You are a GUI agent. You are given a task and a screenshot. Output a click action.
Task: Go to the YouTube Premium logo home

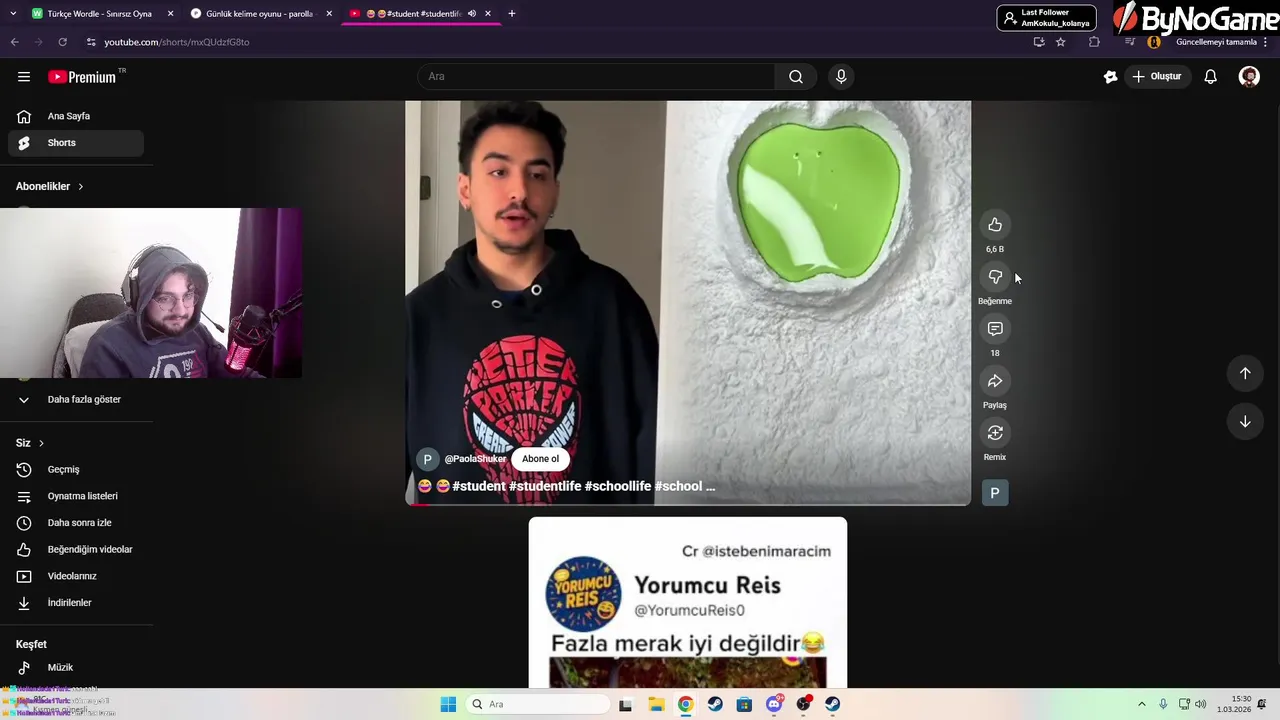click(x=82, y=77)
